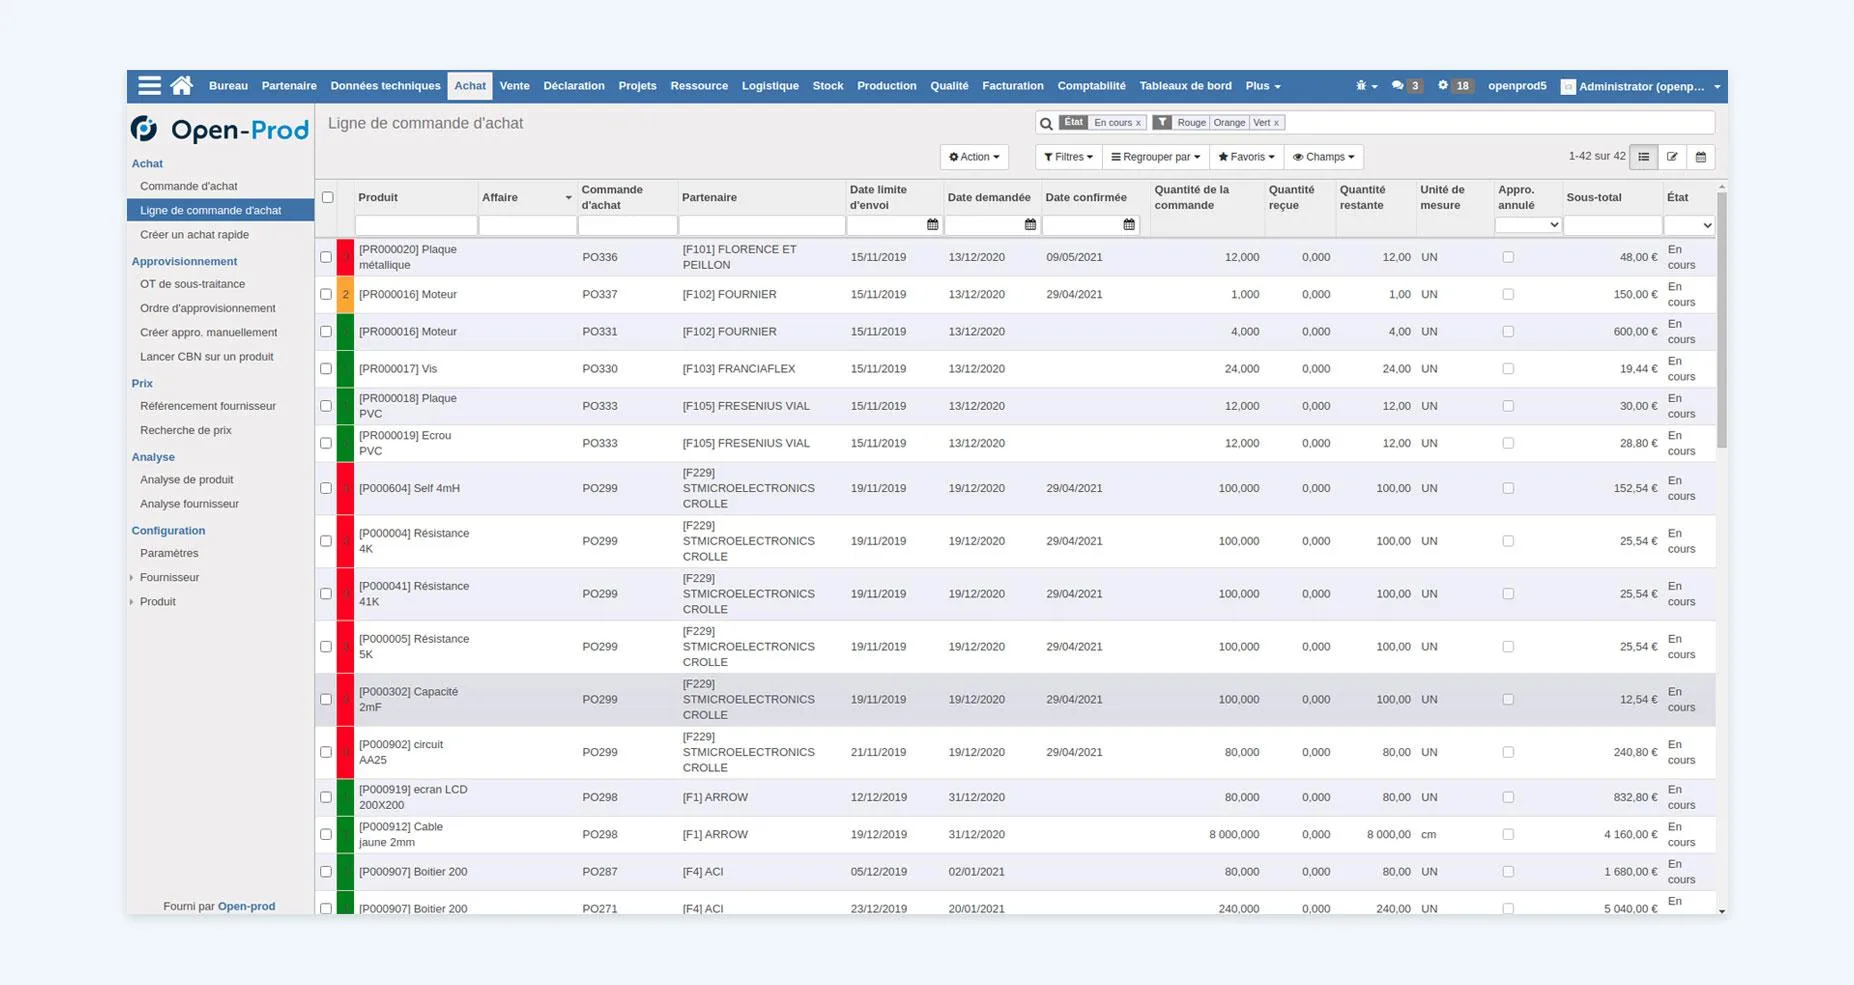The width and height of the screenshot is (1854, 985).
Task: Remove the En cours state filter
Action: 1138,123
